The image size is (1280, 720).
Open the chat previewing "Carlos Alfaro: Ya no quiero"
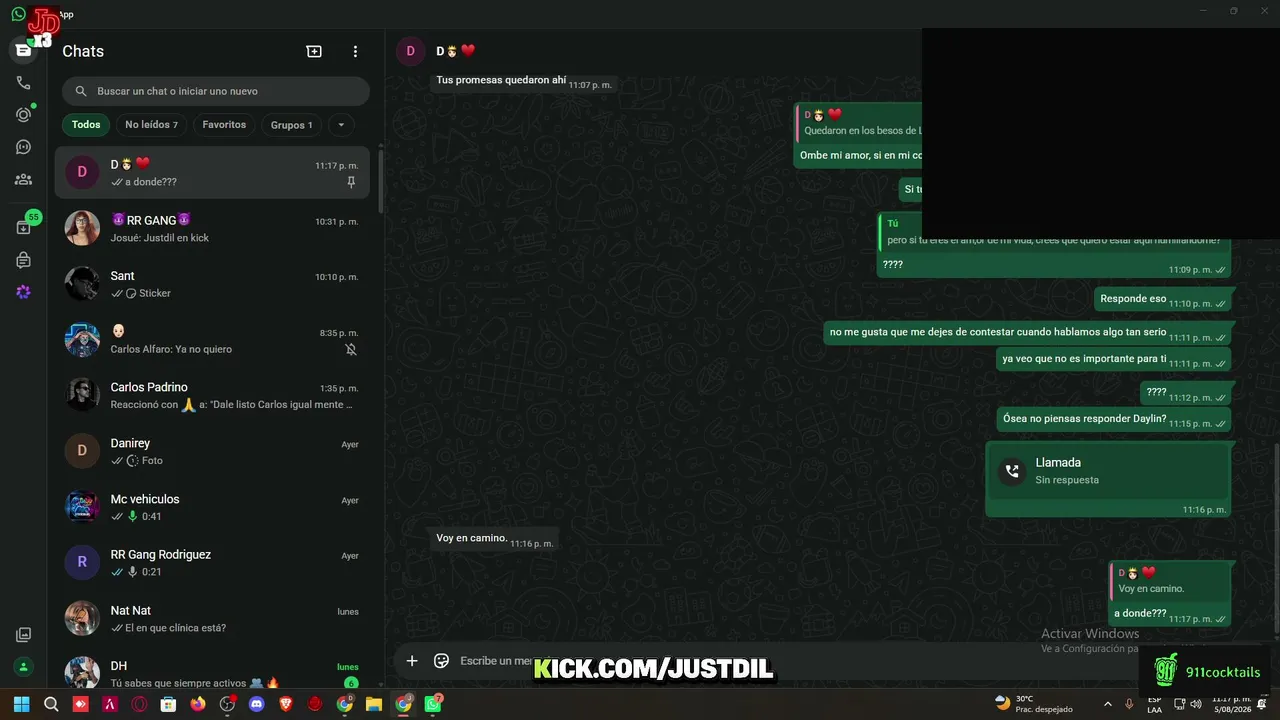[x=212, y=340]
